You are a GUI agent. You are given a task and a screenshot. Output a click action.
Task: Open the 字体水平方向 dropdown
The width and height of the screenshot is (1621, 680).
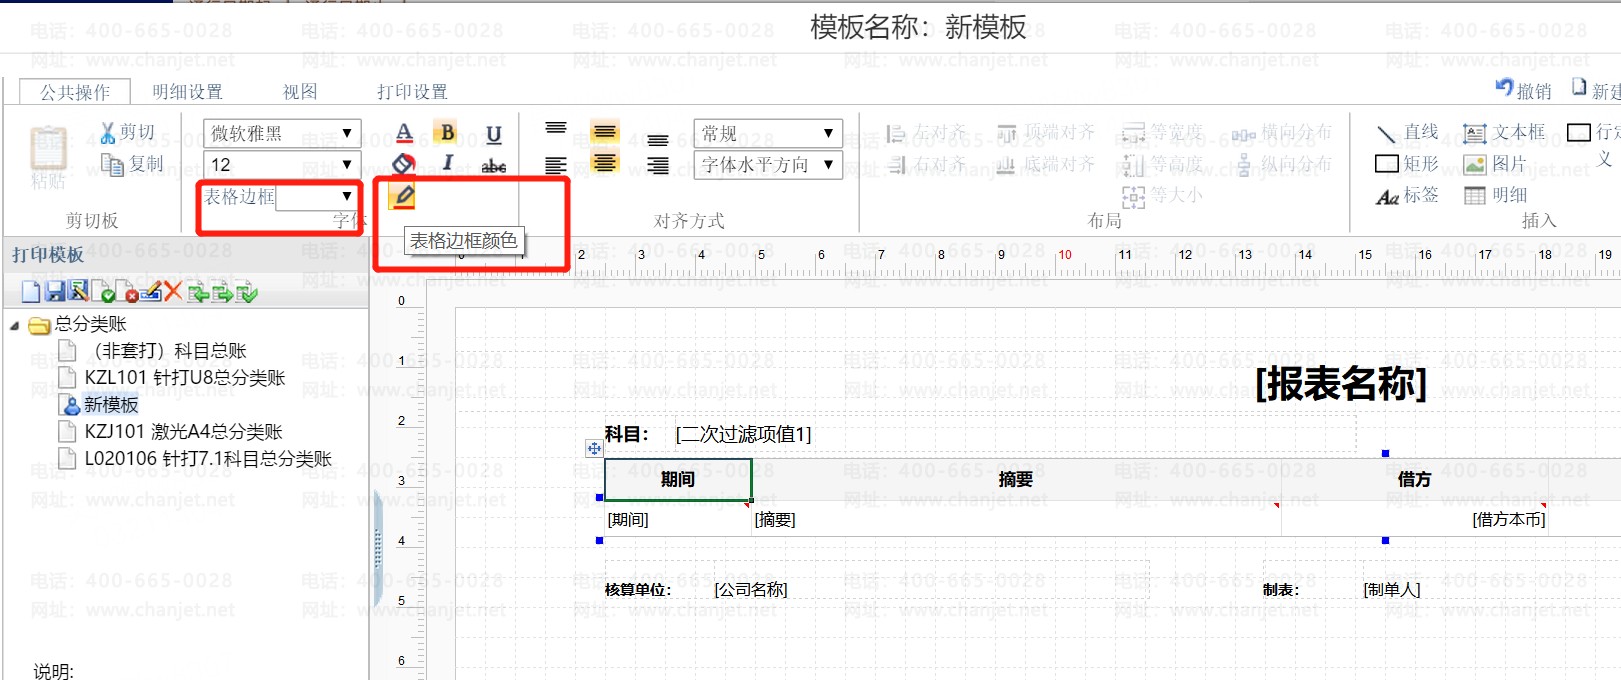click(768, 164)
